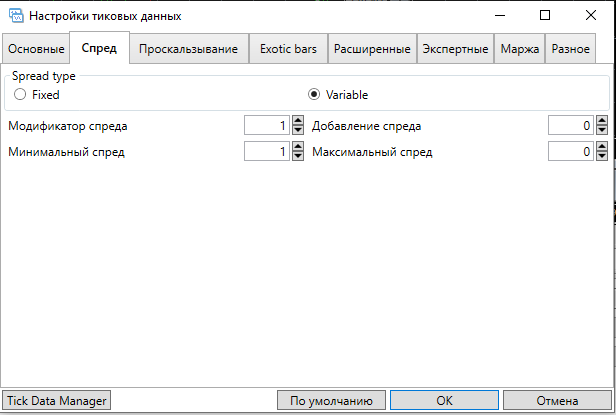Focus the Модификатор спреда input field
The height and width of the screenshot is (415, 616).
tap(267, 125)
